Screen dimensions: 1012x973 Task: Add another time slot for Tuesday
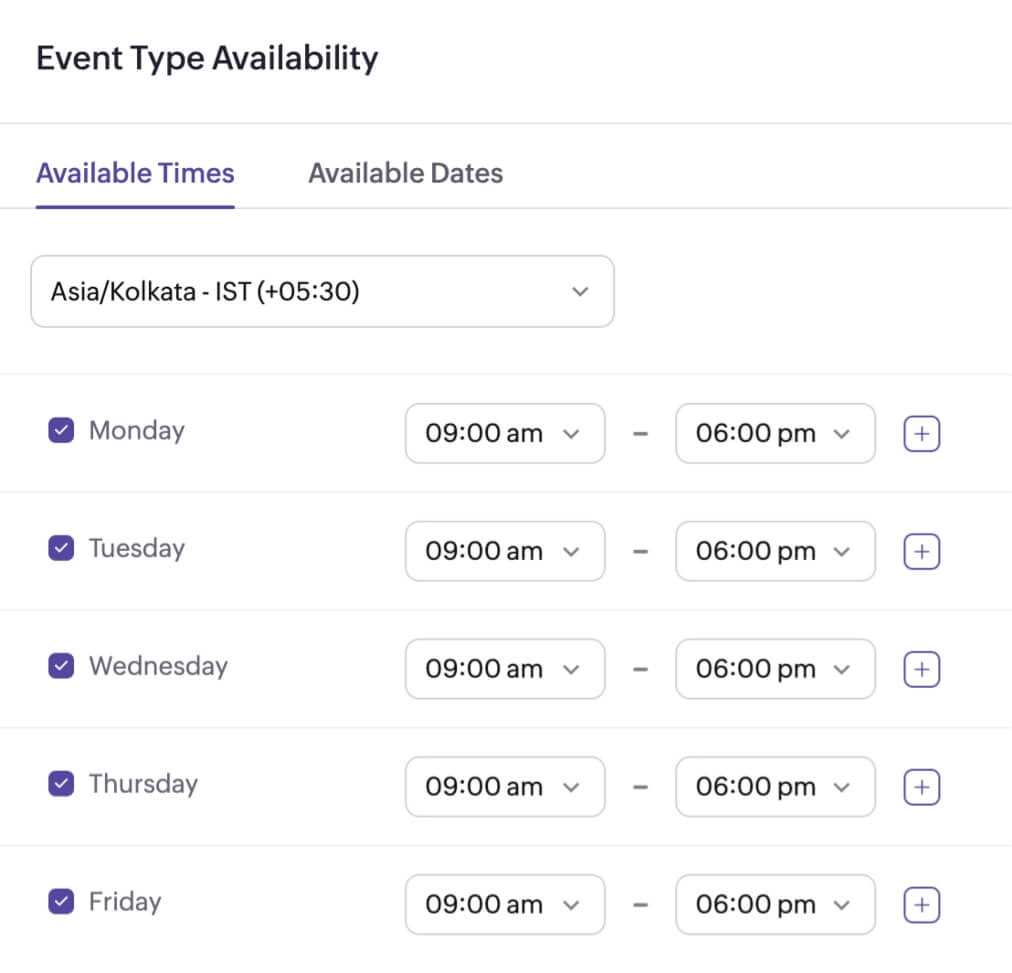(x=921, y=551)
